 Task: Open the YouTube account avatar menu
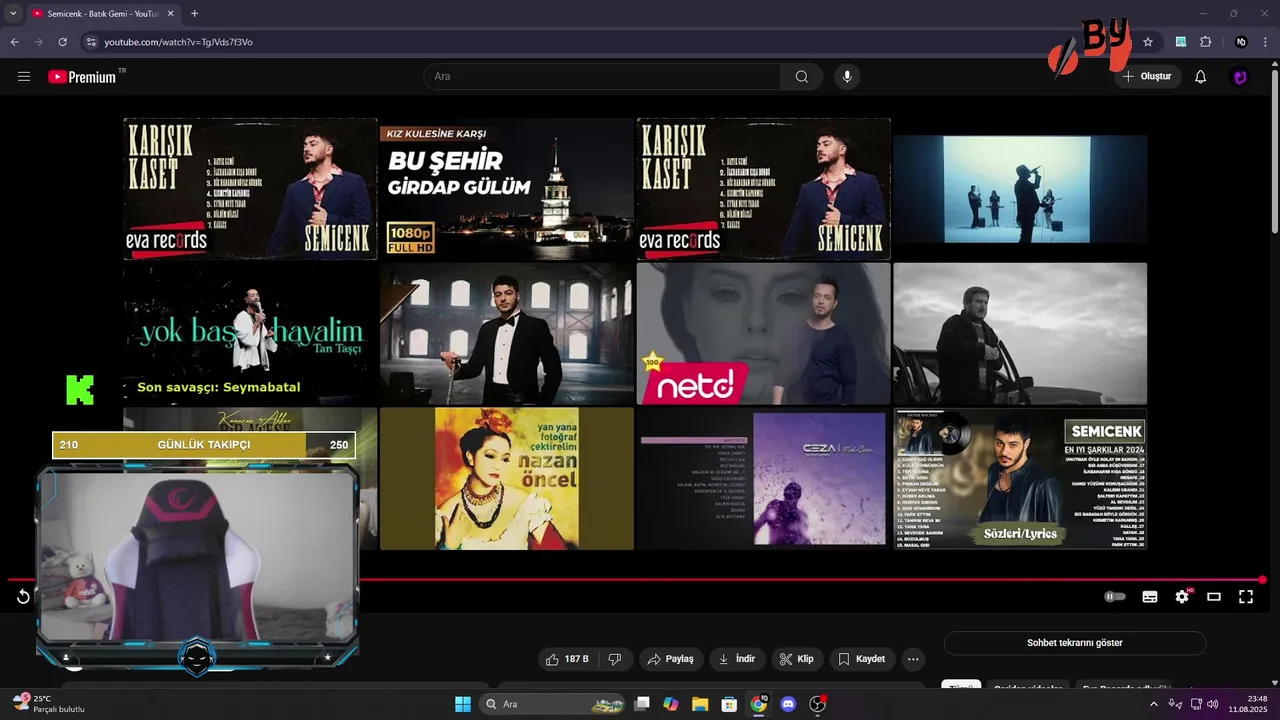point(1240,77)
